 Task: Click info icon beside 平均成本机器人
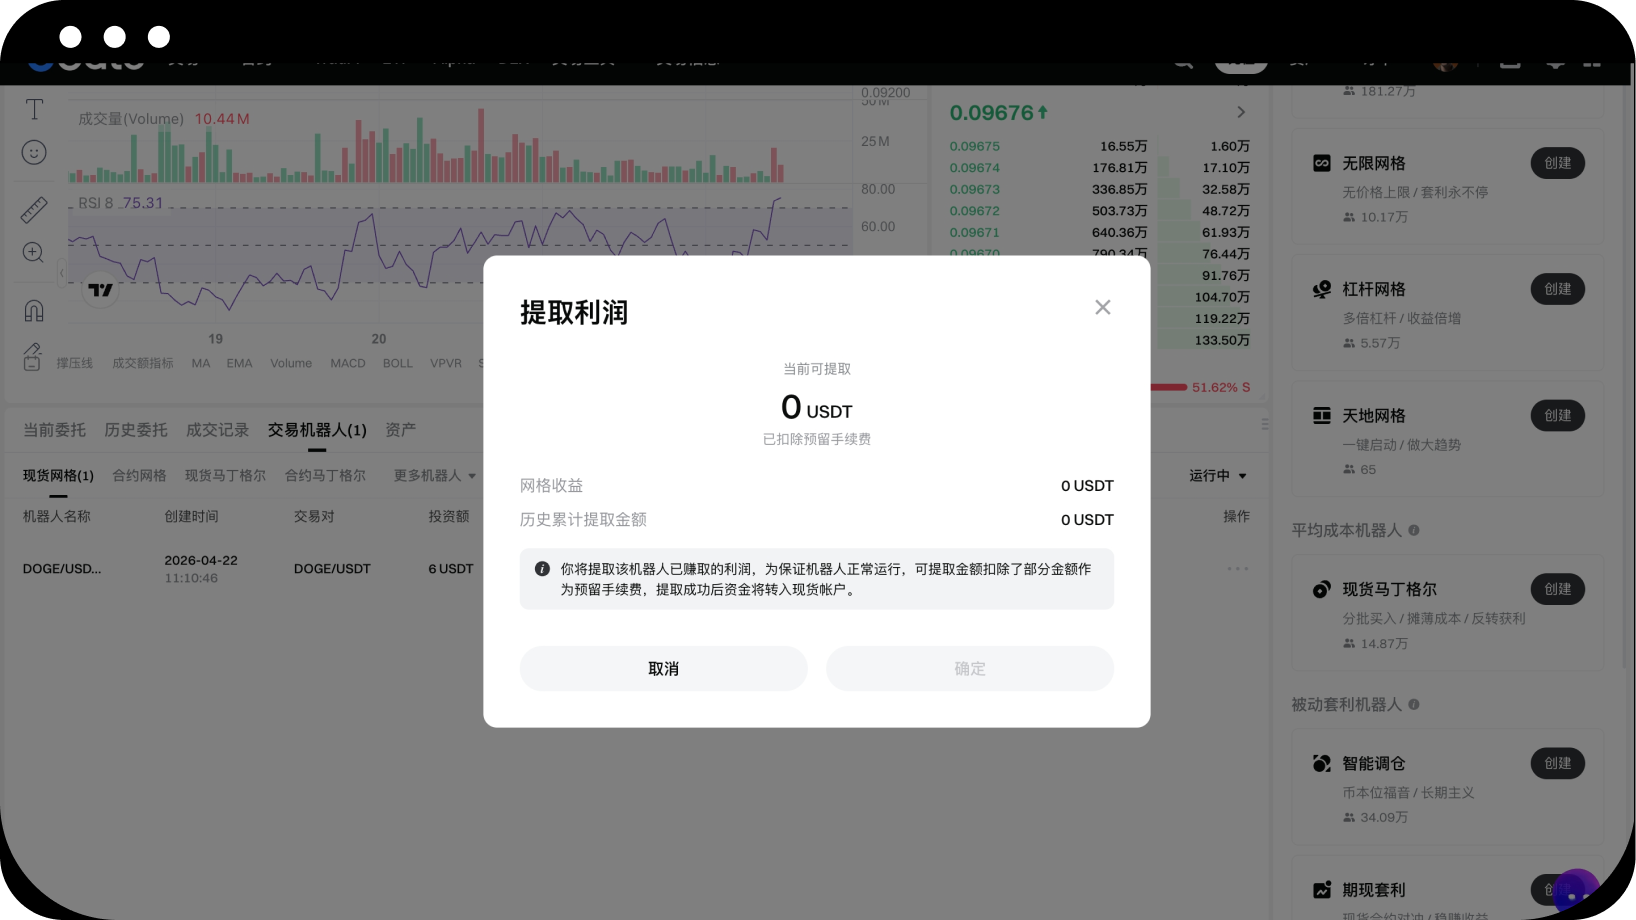pyautogui.click(x=1414, y=530)
